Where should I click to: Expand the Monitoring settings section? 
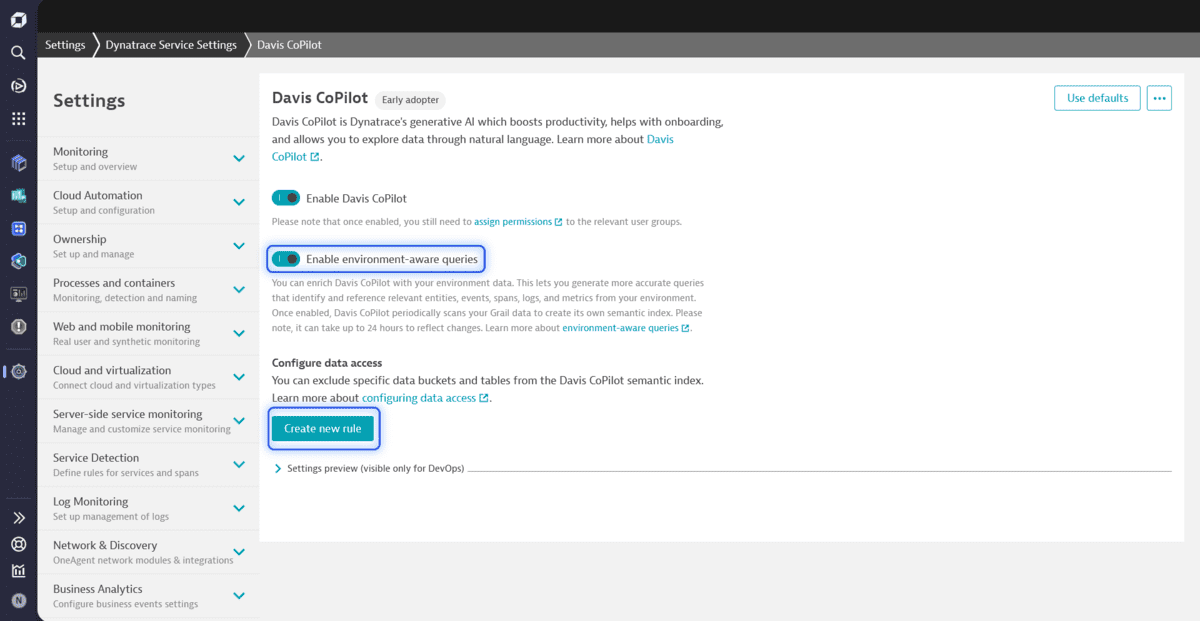148,158
